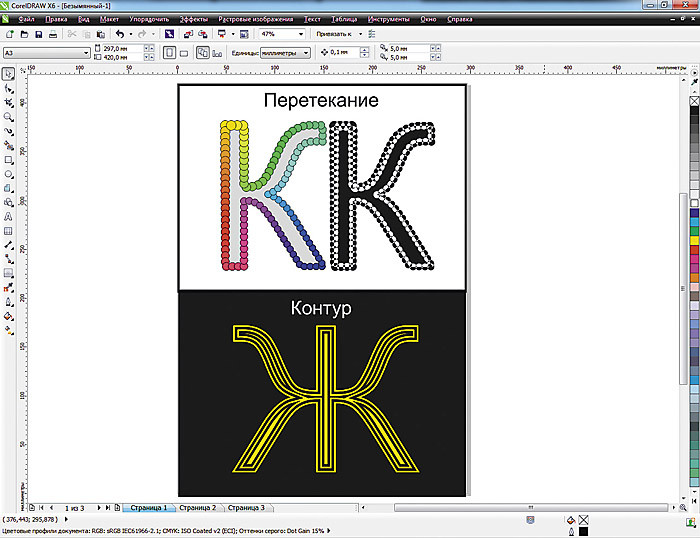The image size is (700, 538).
Task: Choose the Rectangle tool
Action: point(9,159)
